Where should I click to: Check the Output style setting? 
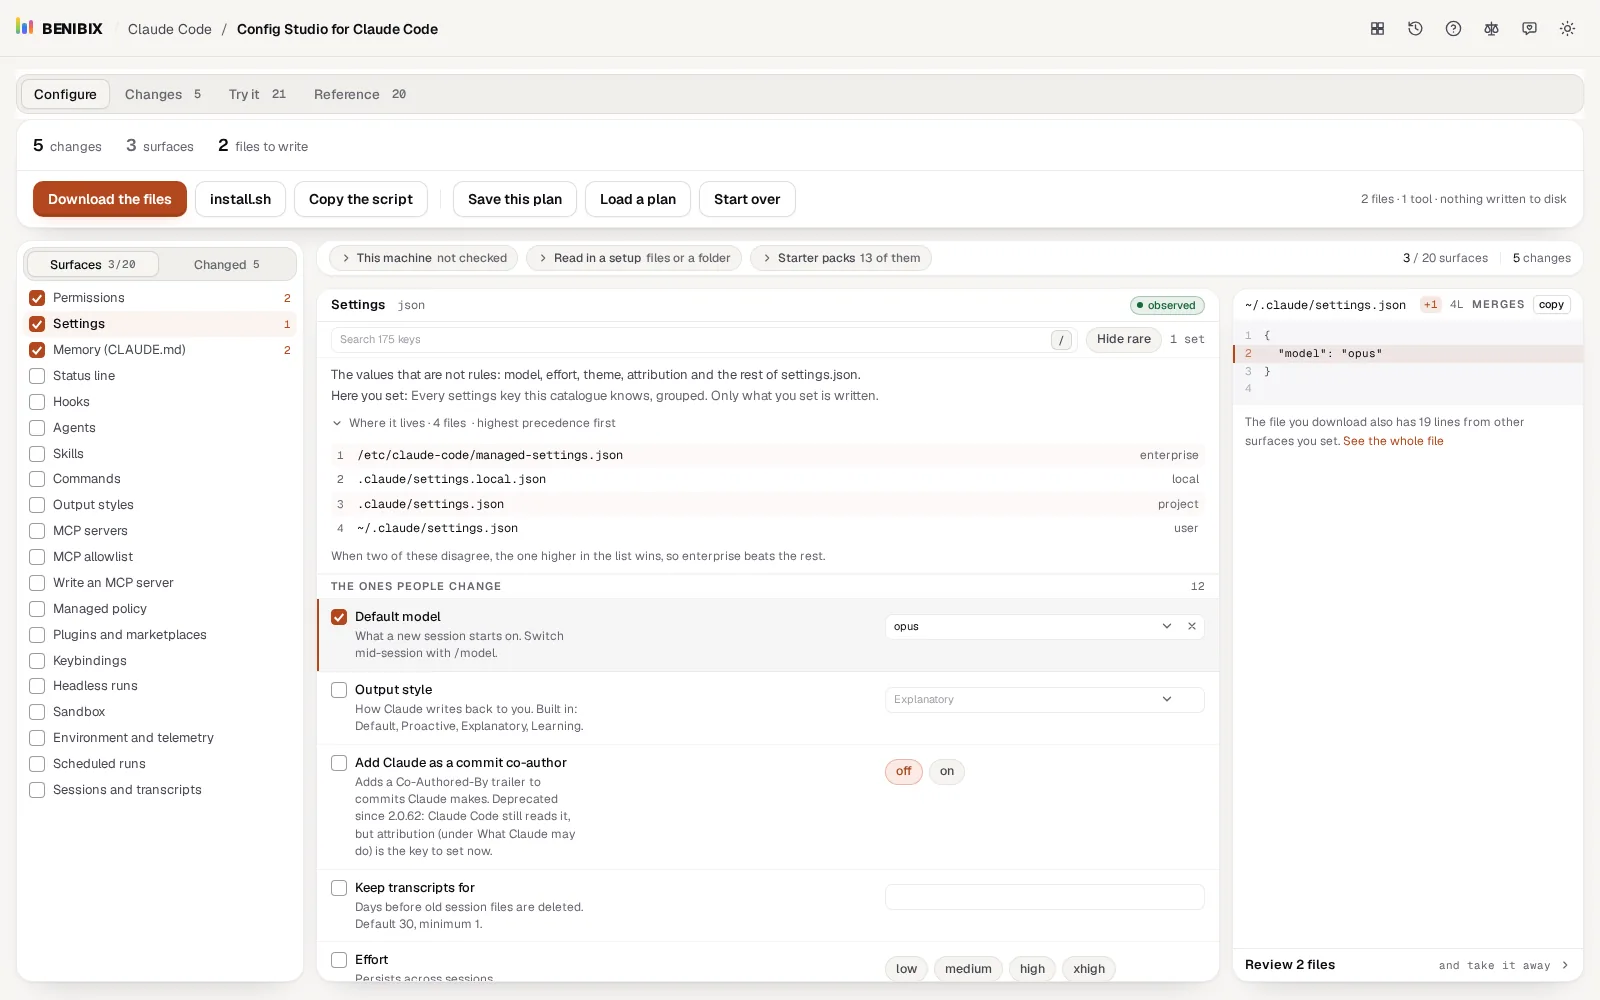339,690
